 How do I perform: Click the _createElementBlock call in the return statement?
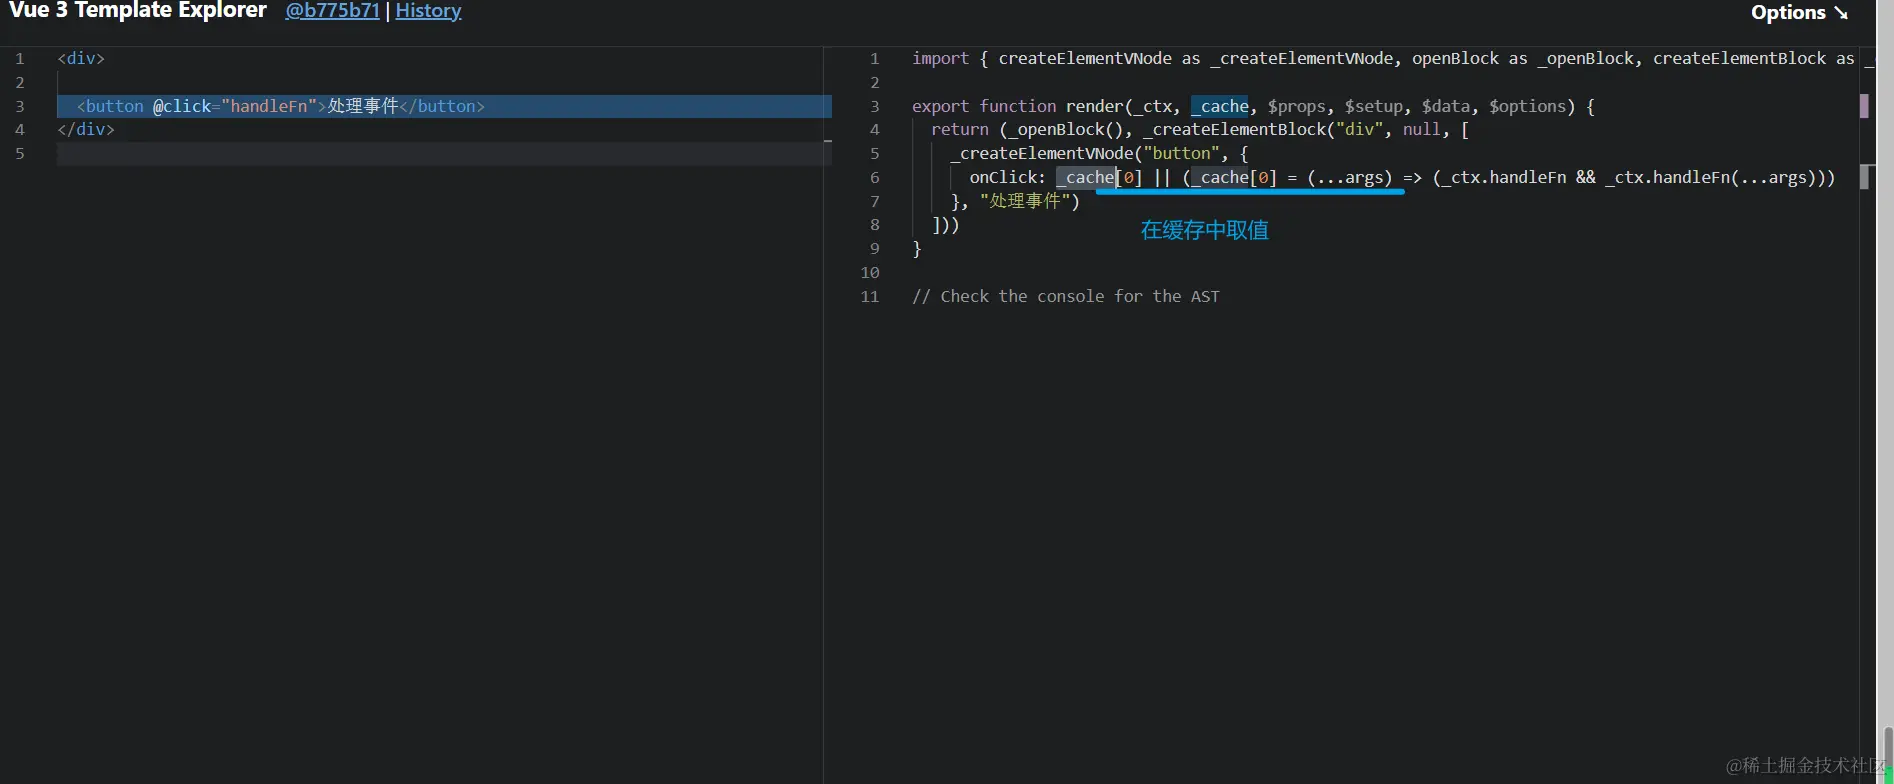point(1234,129)
